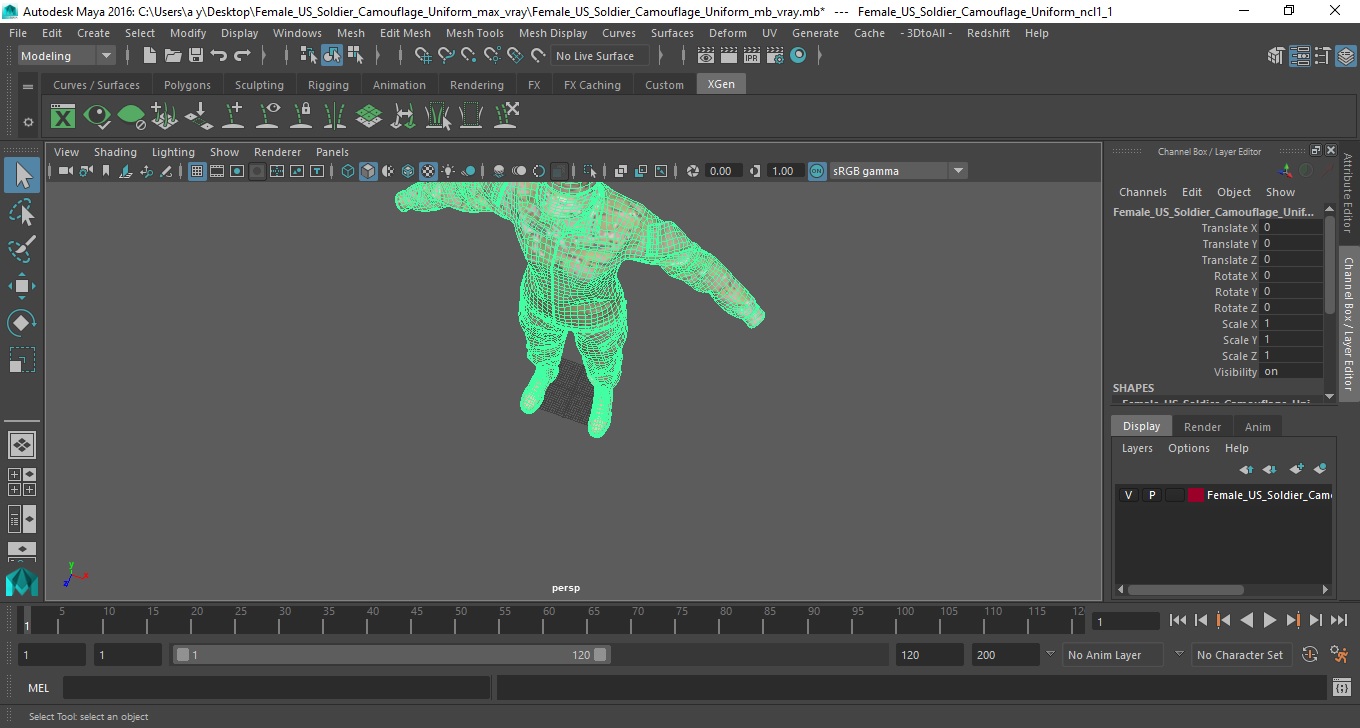
Task: Toggle the viewport grid display
Action: click(197, 171)
